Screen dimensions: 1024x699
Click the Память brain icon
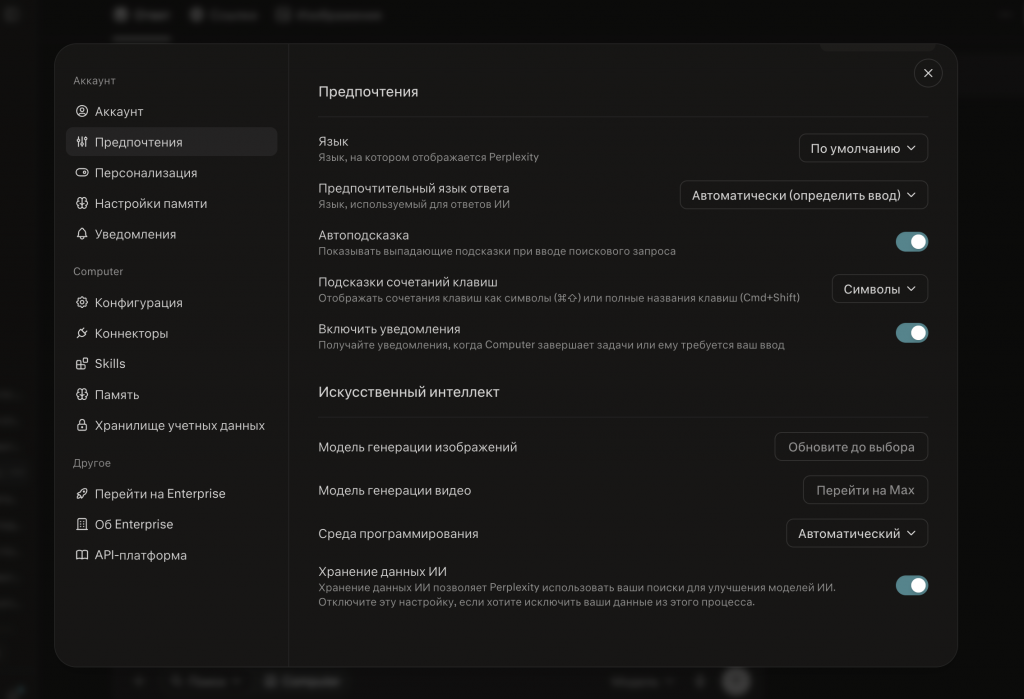pyautogui.click(x=82, y=395)
